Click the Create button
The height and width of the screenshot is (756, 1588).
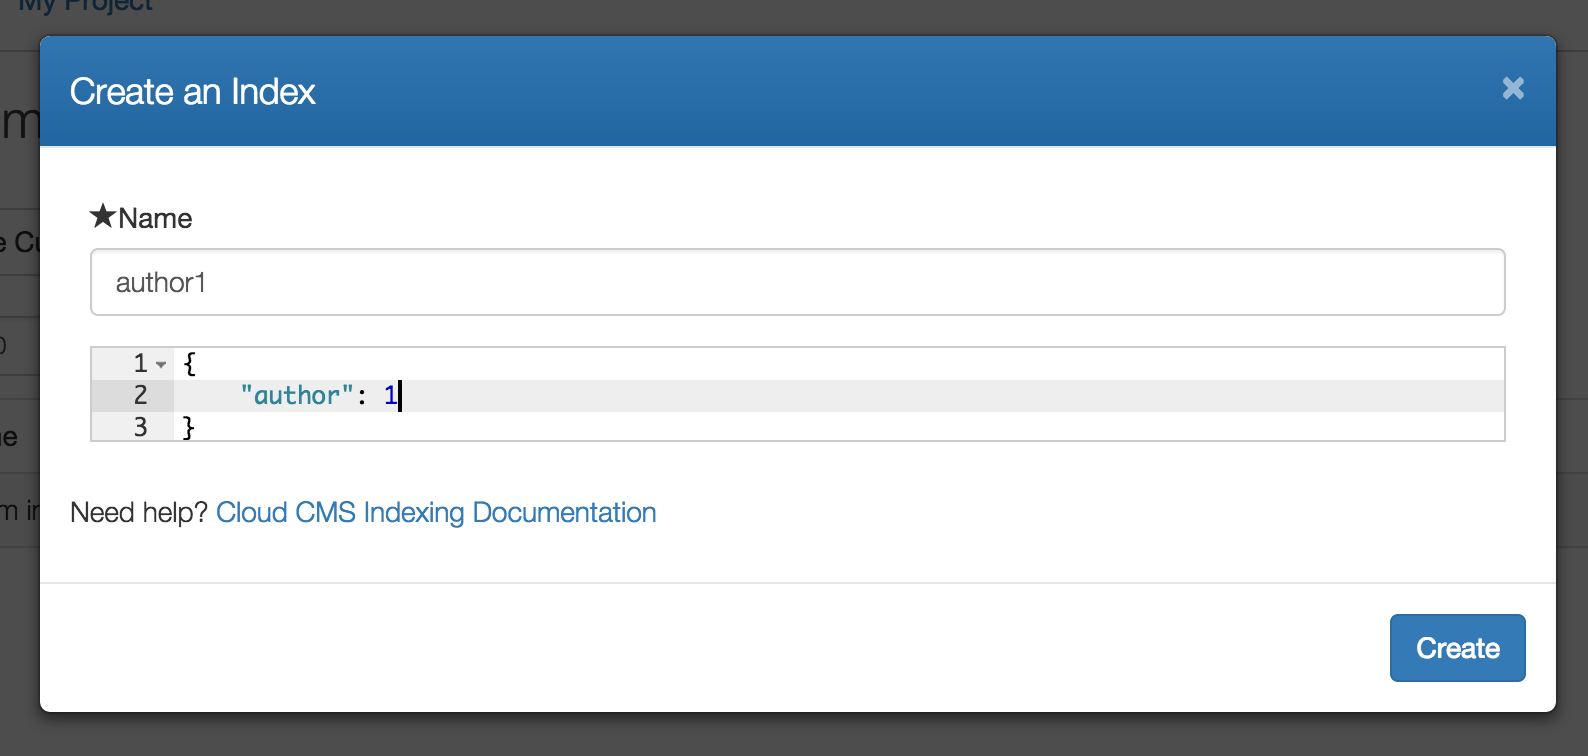coord(1457,648)
